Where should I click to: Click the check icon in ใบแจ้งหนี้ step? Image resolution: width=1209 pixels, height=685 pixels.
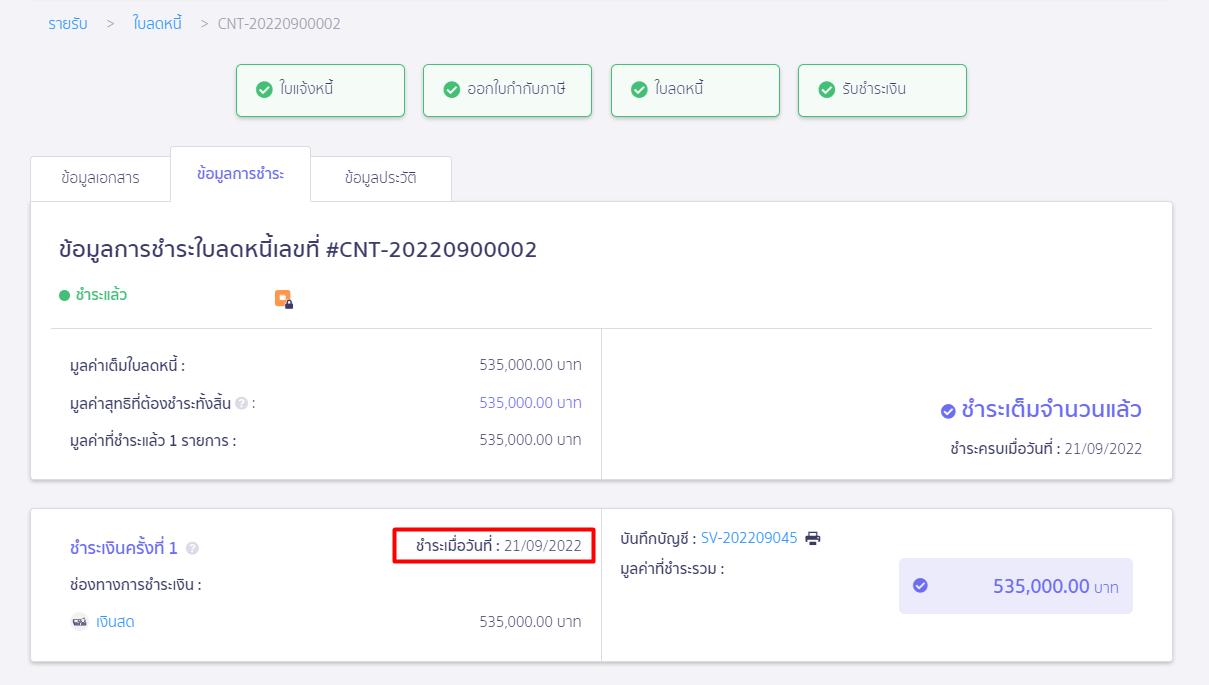(x=264, y=90)
